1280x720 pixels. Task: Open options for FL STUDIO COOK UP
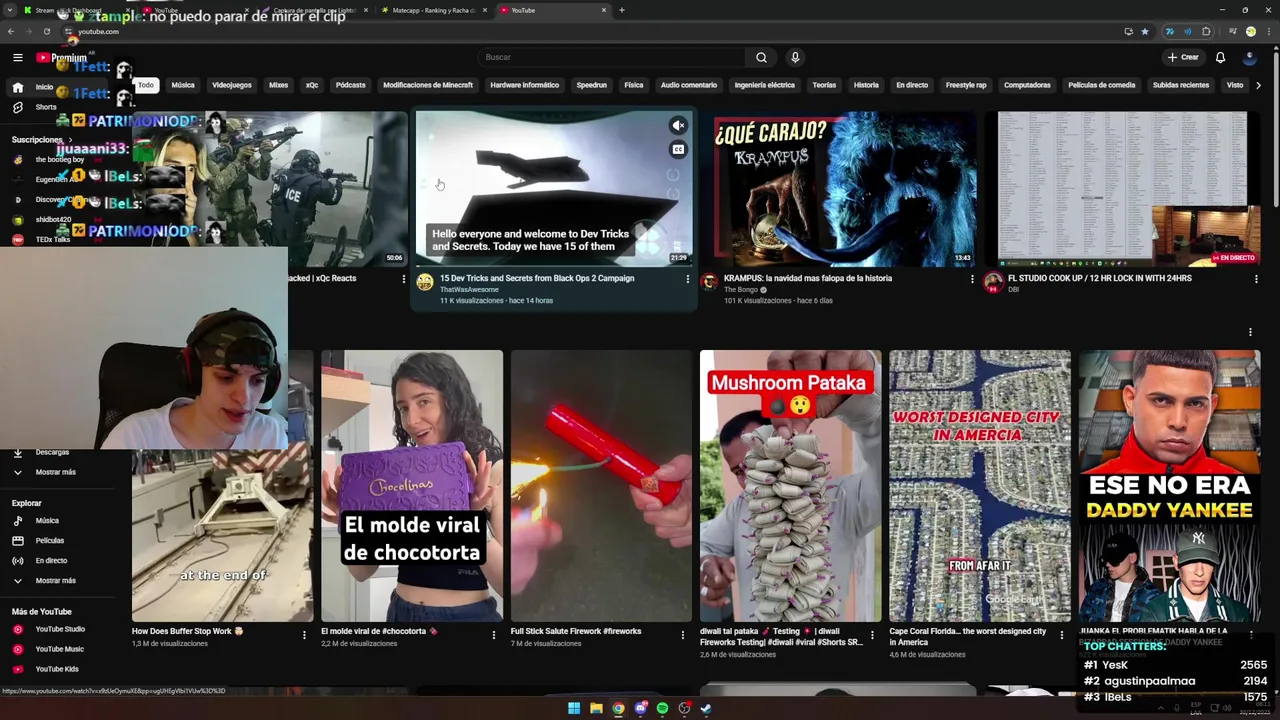[x=1256, y=279]
